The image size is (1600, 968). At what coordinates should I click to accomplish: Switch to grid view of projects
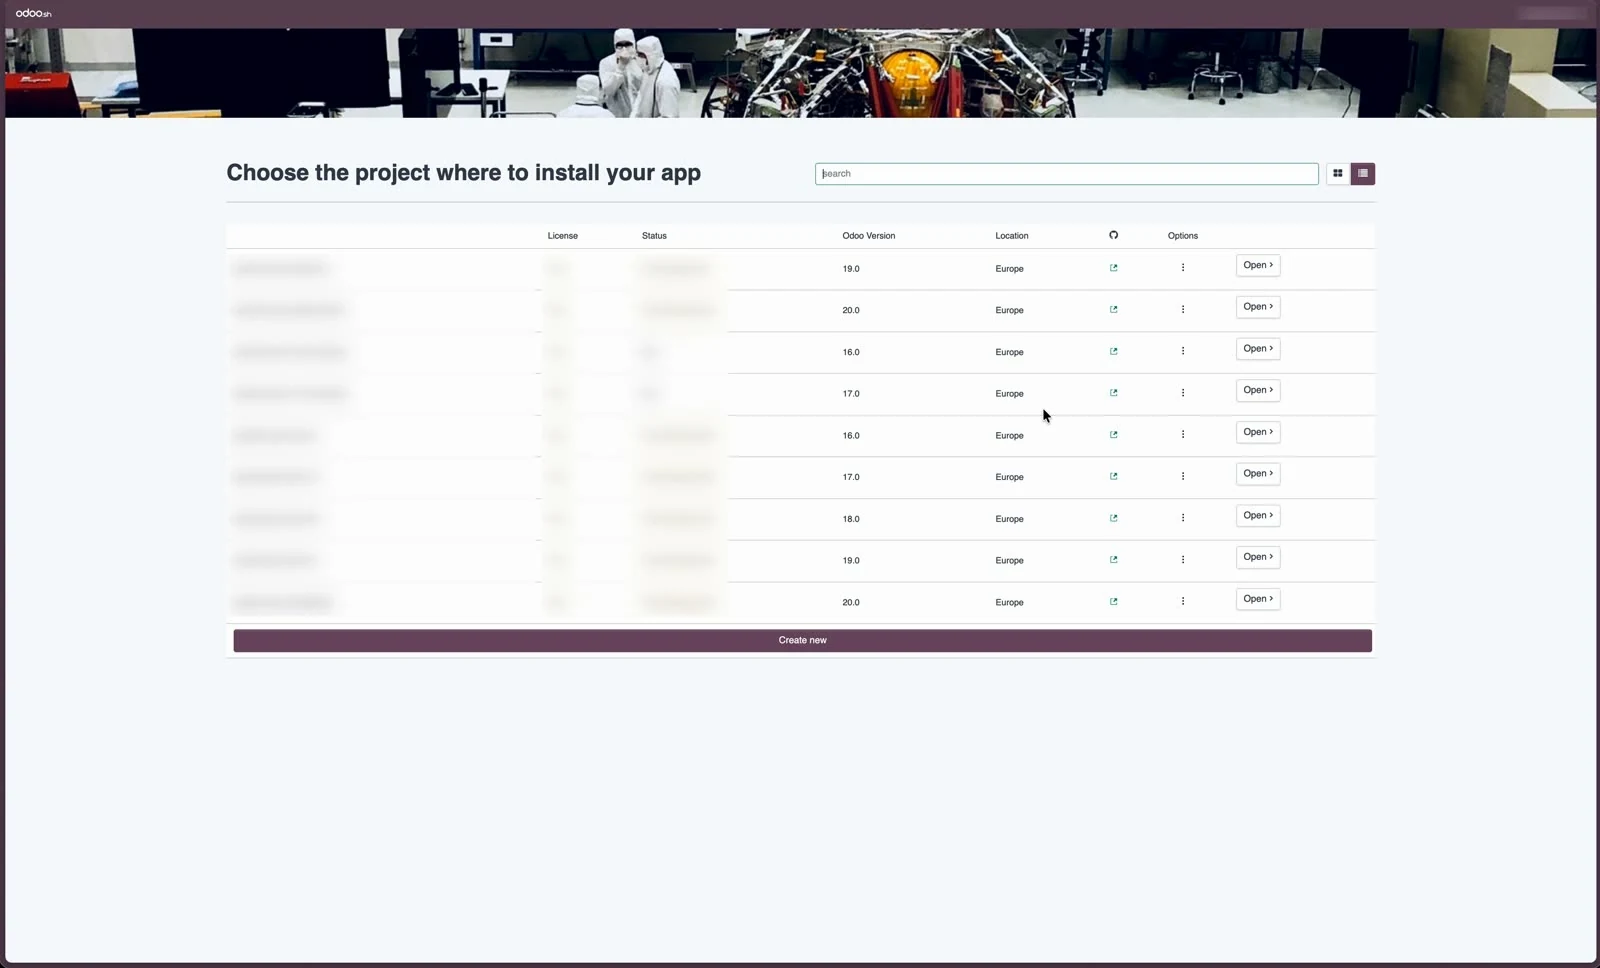coord(1337,174)
